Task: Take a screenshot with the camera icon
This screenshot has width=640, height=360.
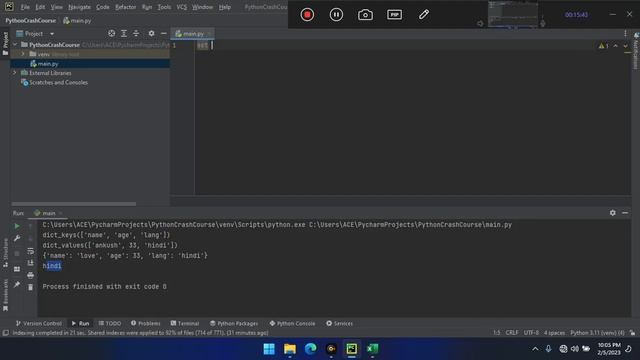Action: (x=365, y=15)
